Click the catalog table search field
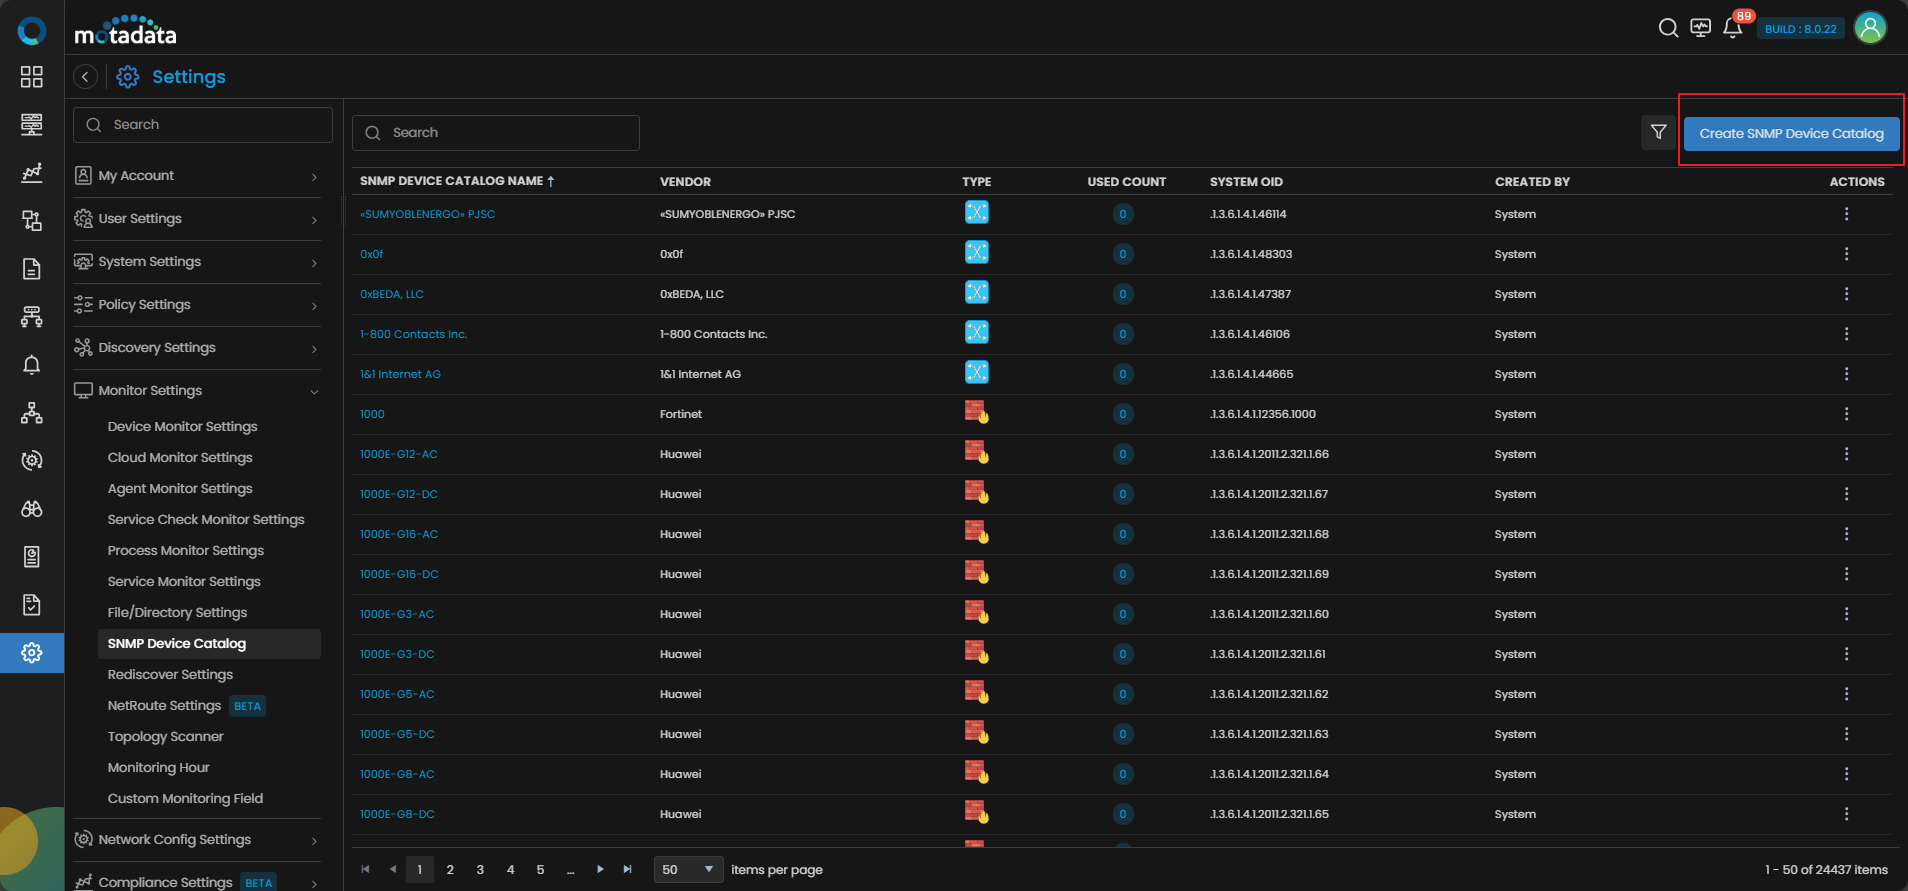 pos(496,133)
